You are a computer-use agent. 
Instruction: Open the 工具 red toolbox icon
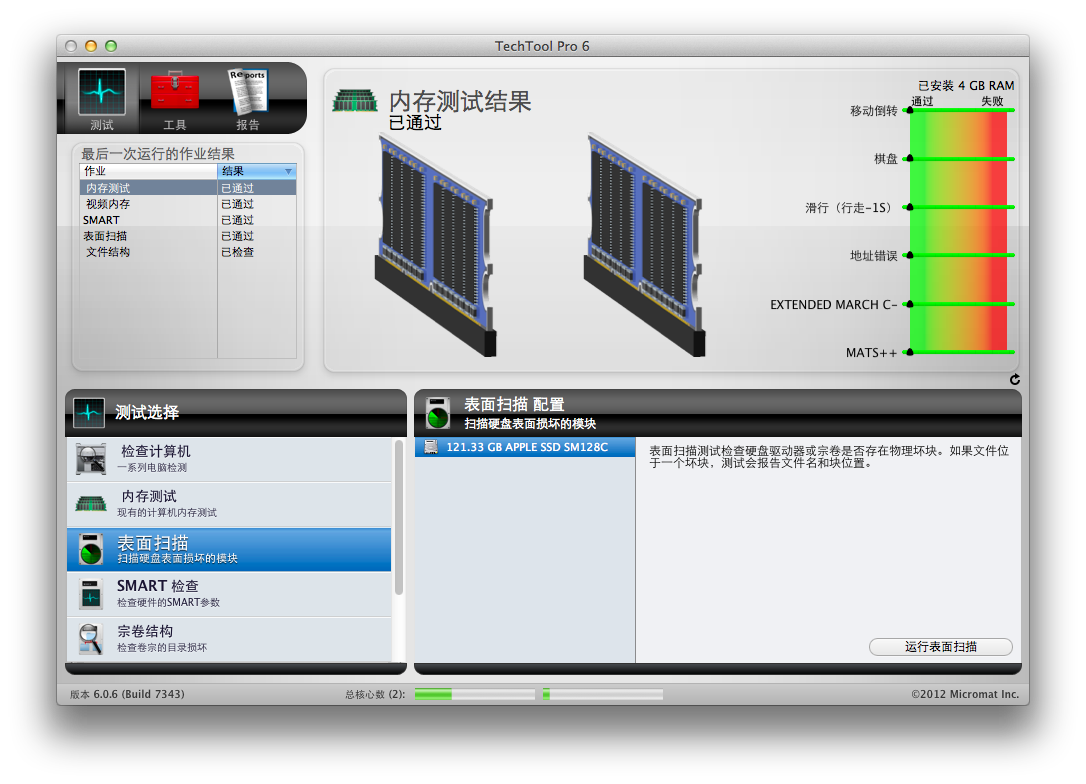point(175,92)
